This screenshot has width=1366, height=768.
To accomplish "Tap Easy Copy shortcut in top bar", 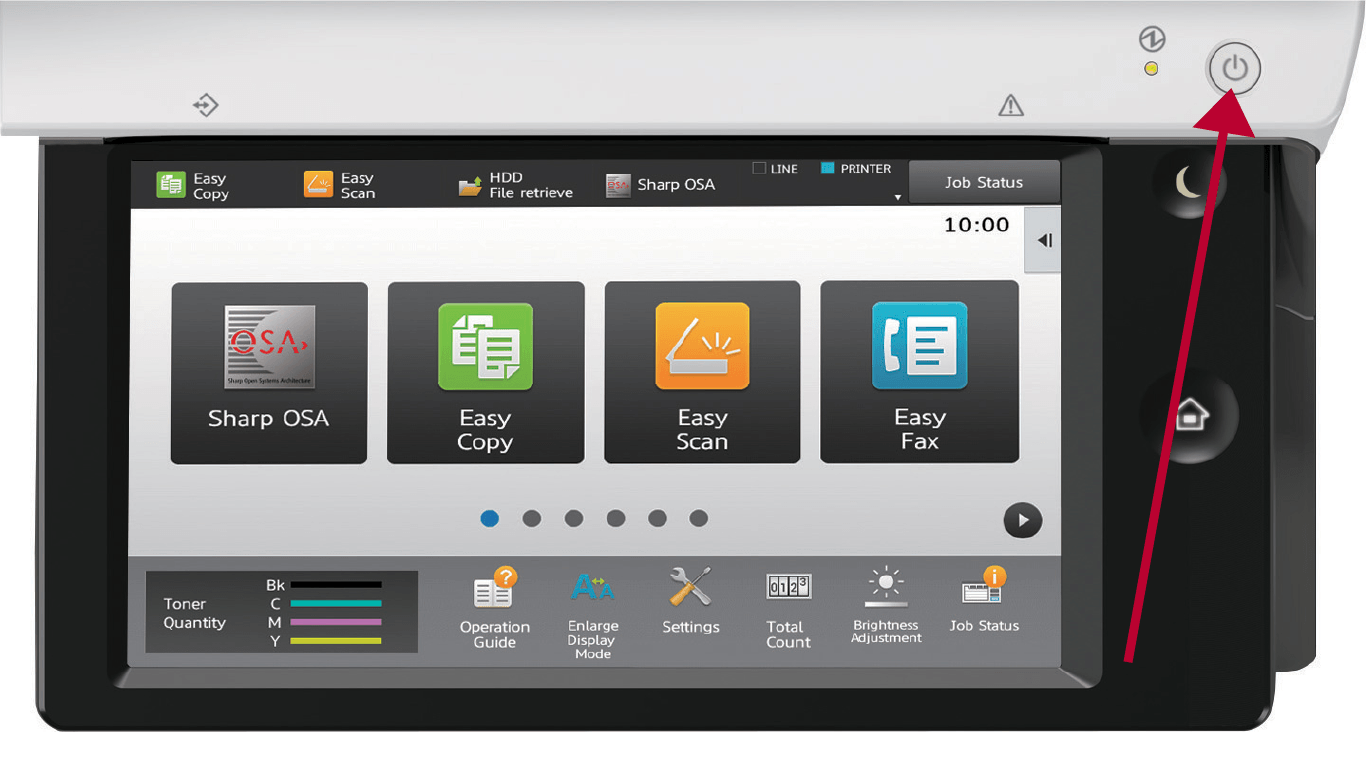I will (193, 186).
